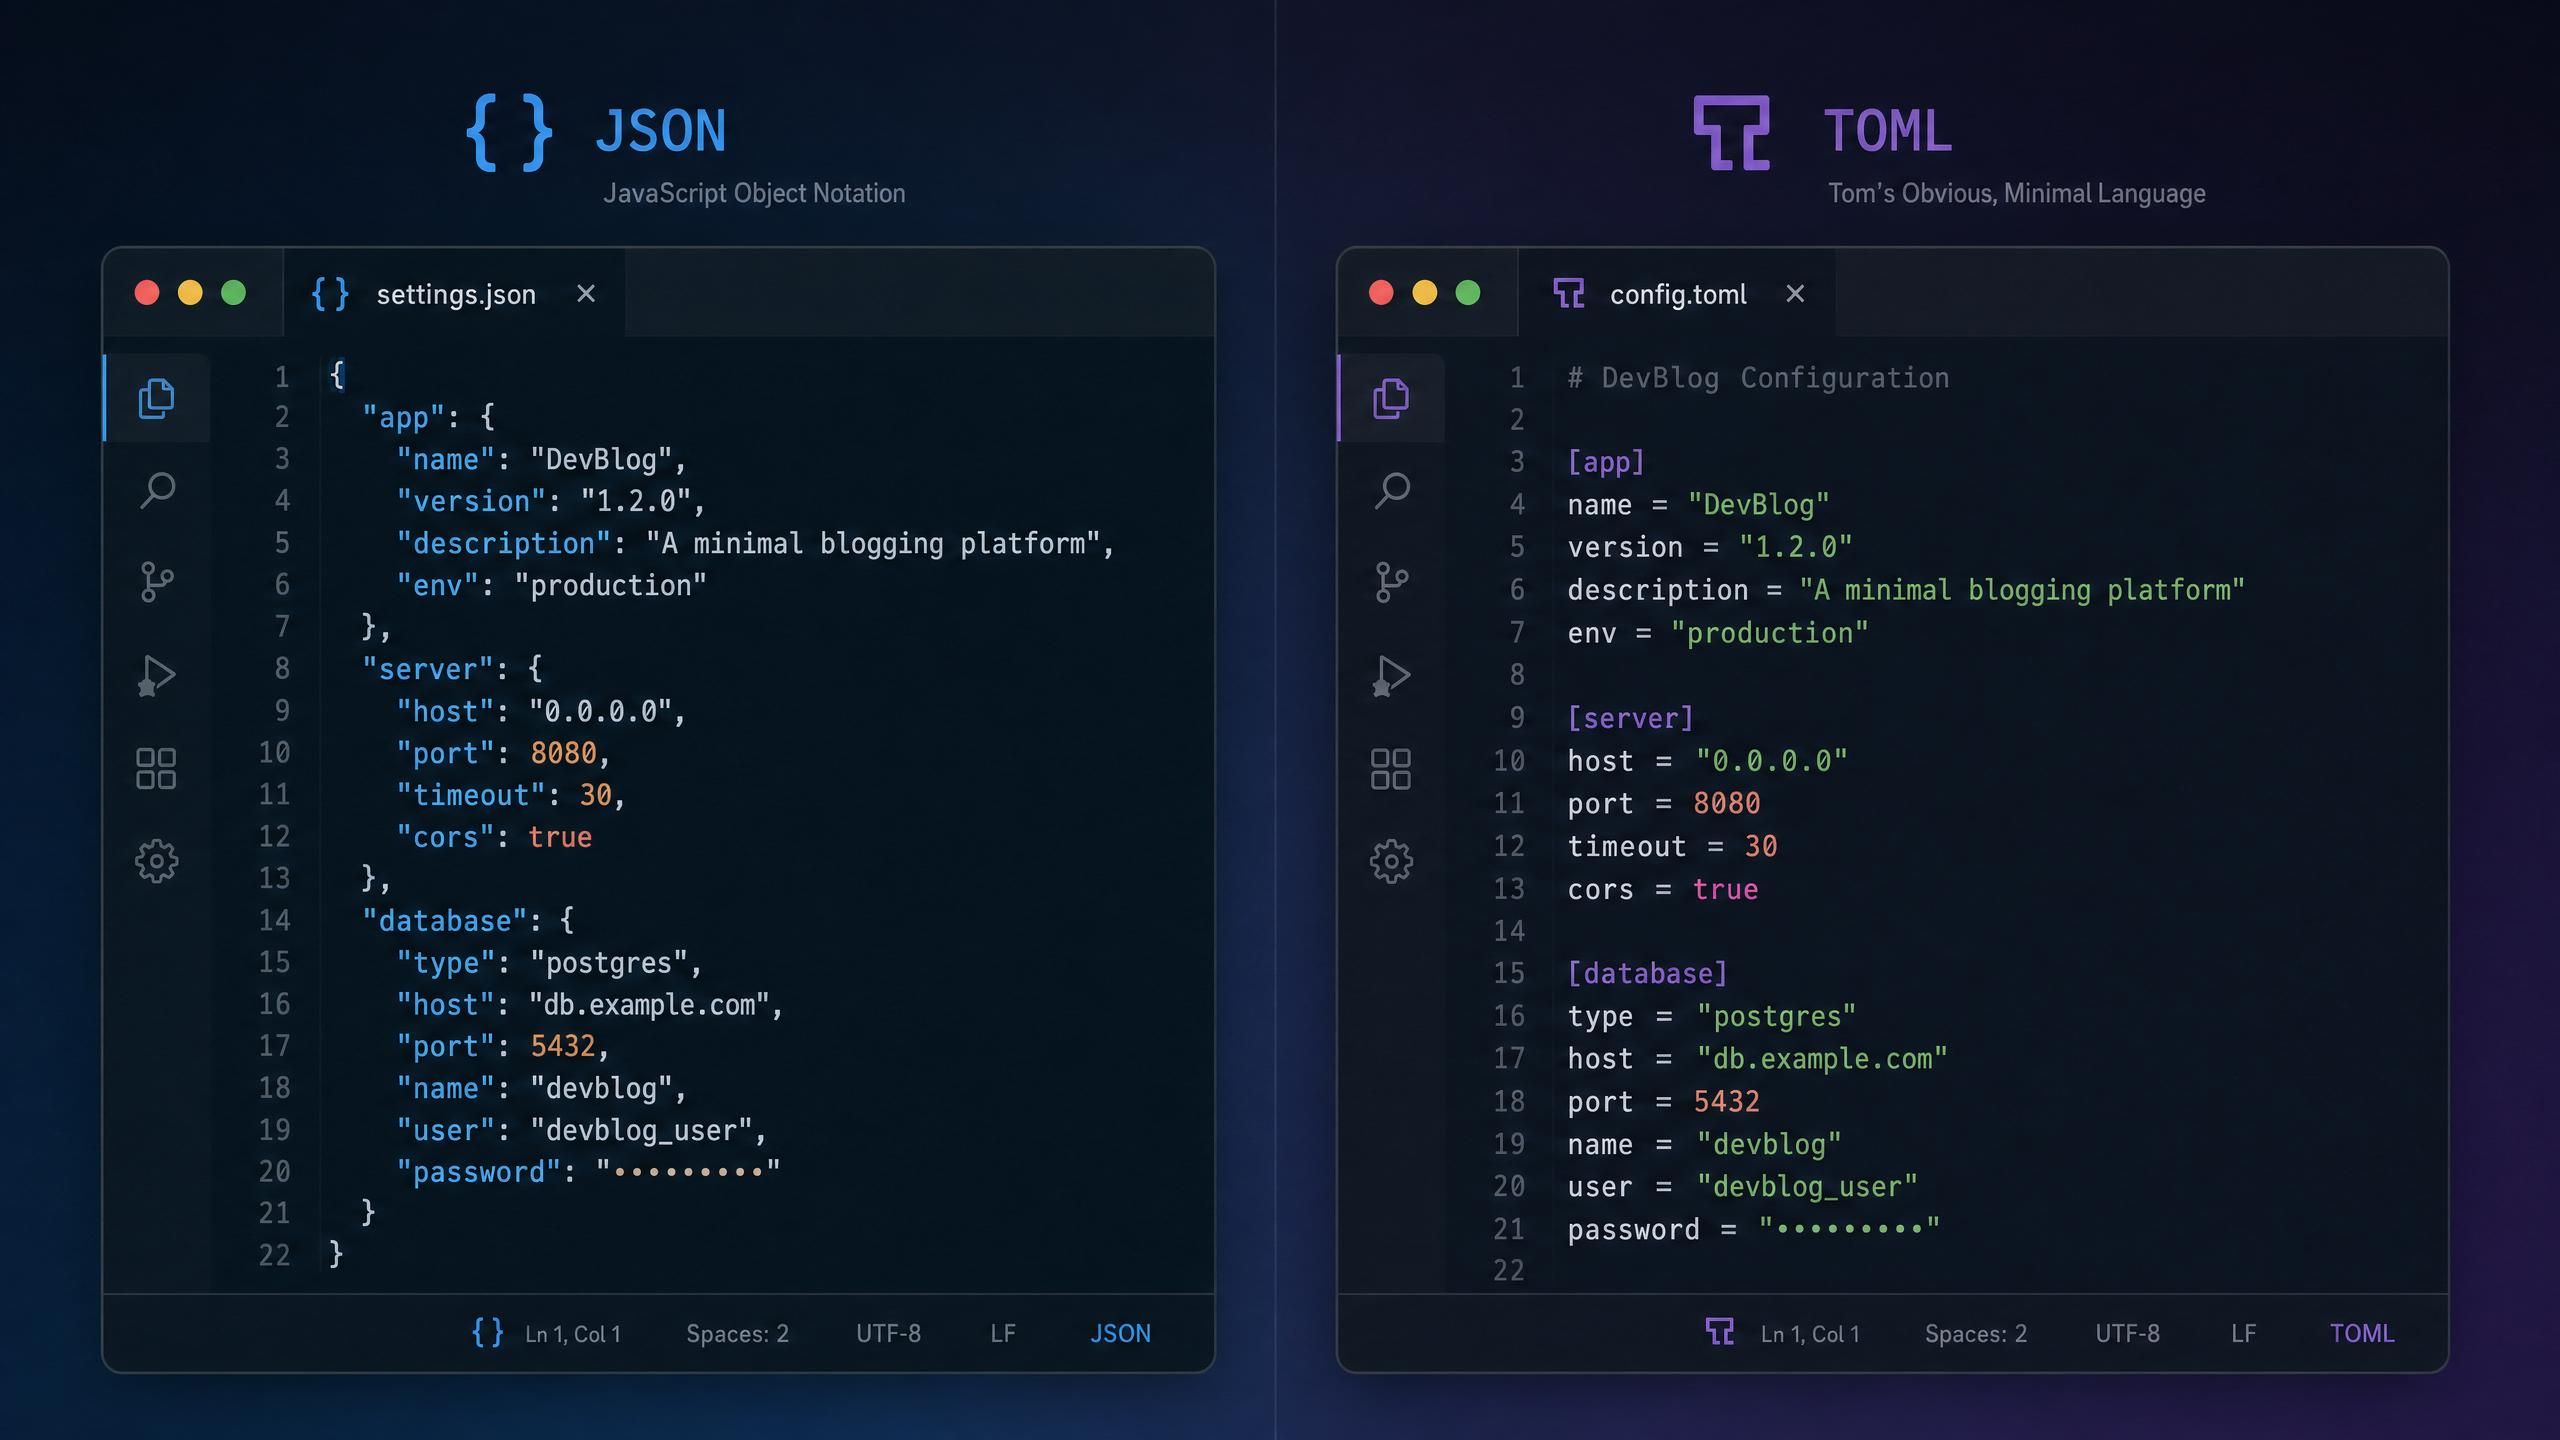Click Ln 1, Col 1 in TOML status bar
This screenshot has height=1440, width=2560.
pyautogui.click(x=1810, y=1334)
